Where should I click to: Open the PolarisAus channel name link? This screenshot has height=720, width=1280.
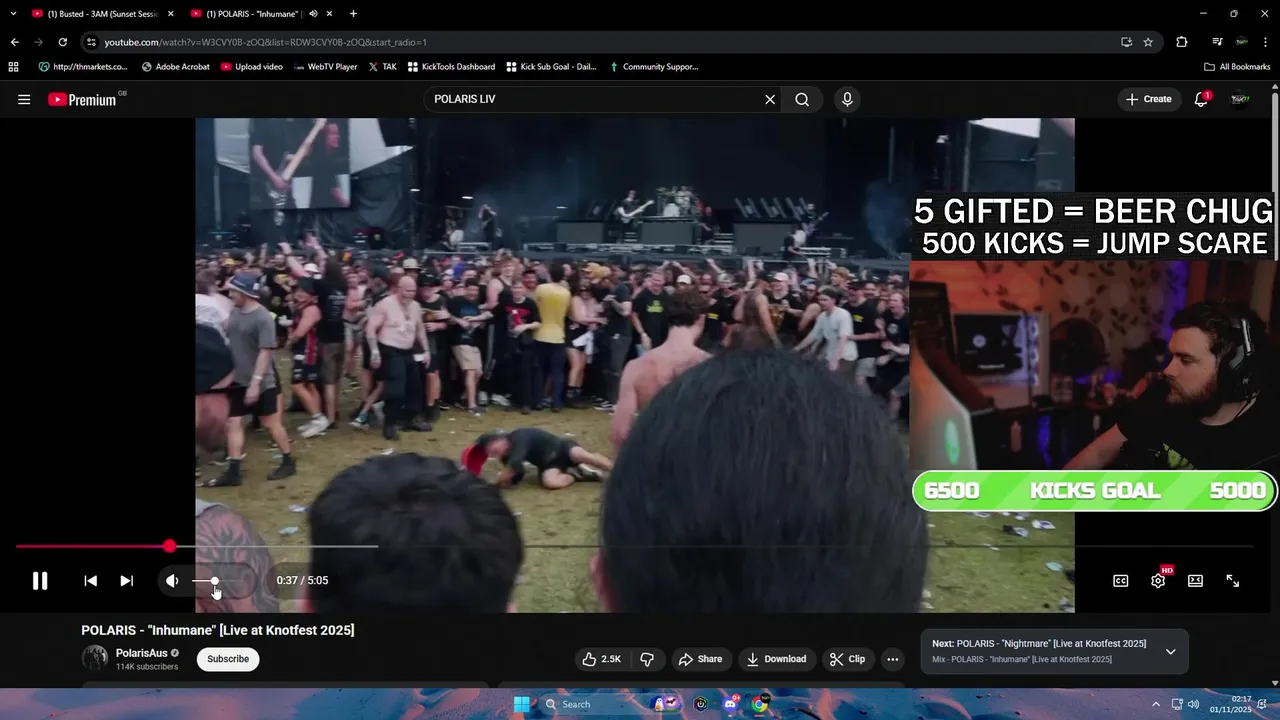coord(141,653)
